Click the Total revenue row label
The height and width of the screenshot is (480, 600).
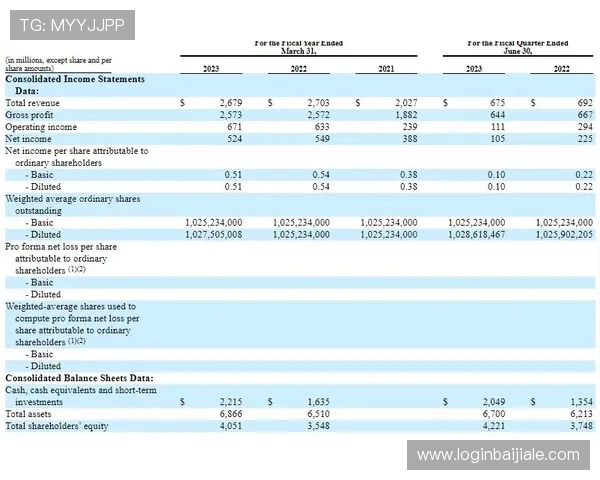click(33, 103)
